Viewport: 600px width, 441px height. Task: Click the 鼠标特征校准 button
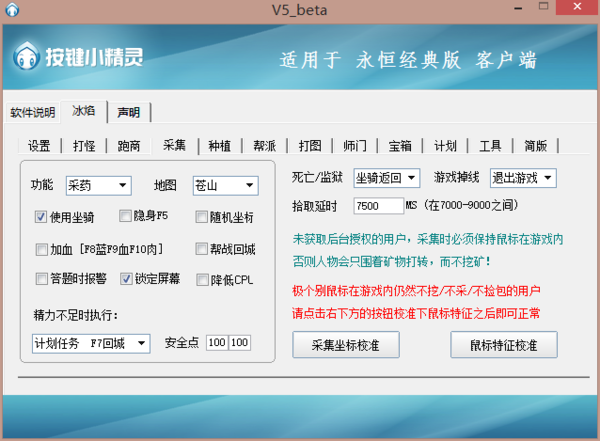pyautogui.click(x=504, y=345)
